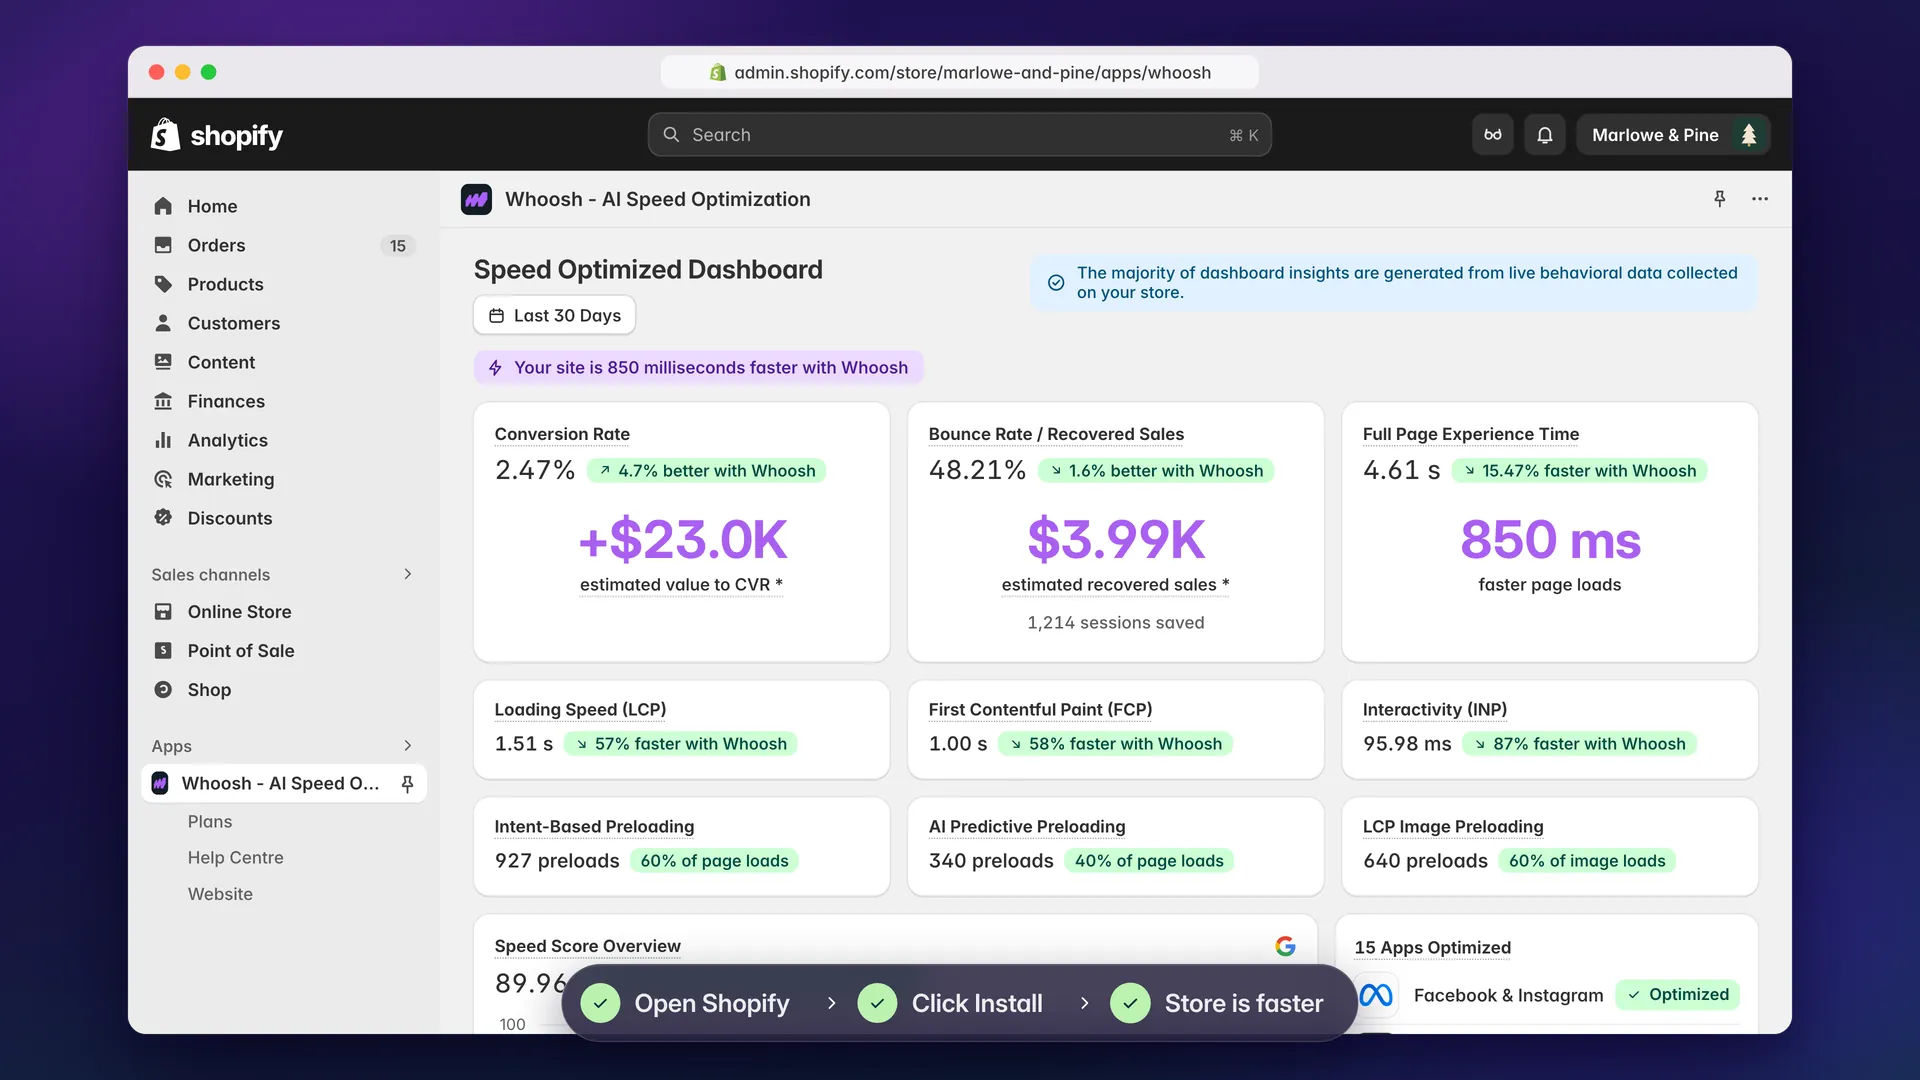The height and width of the screenshot is (1080, 1920).
Task: Open the notifications bell
Action: [x=1545, y=135]
